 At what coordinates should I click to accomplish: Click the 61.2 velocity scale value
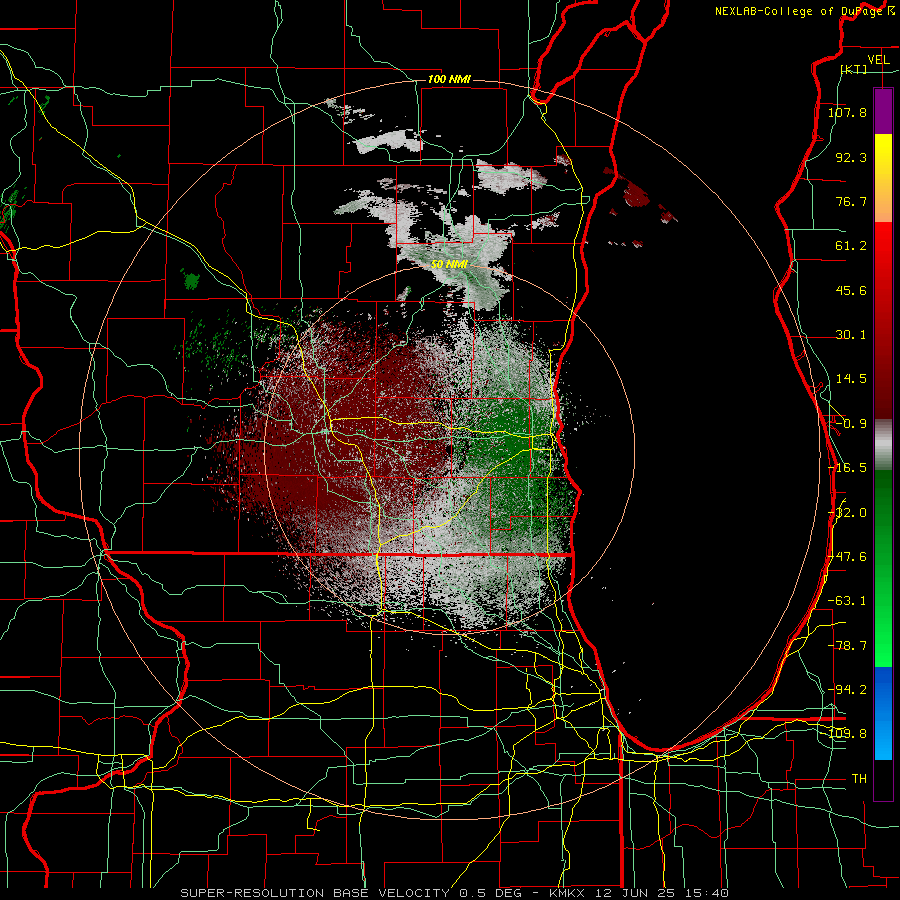coord(851,246)
